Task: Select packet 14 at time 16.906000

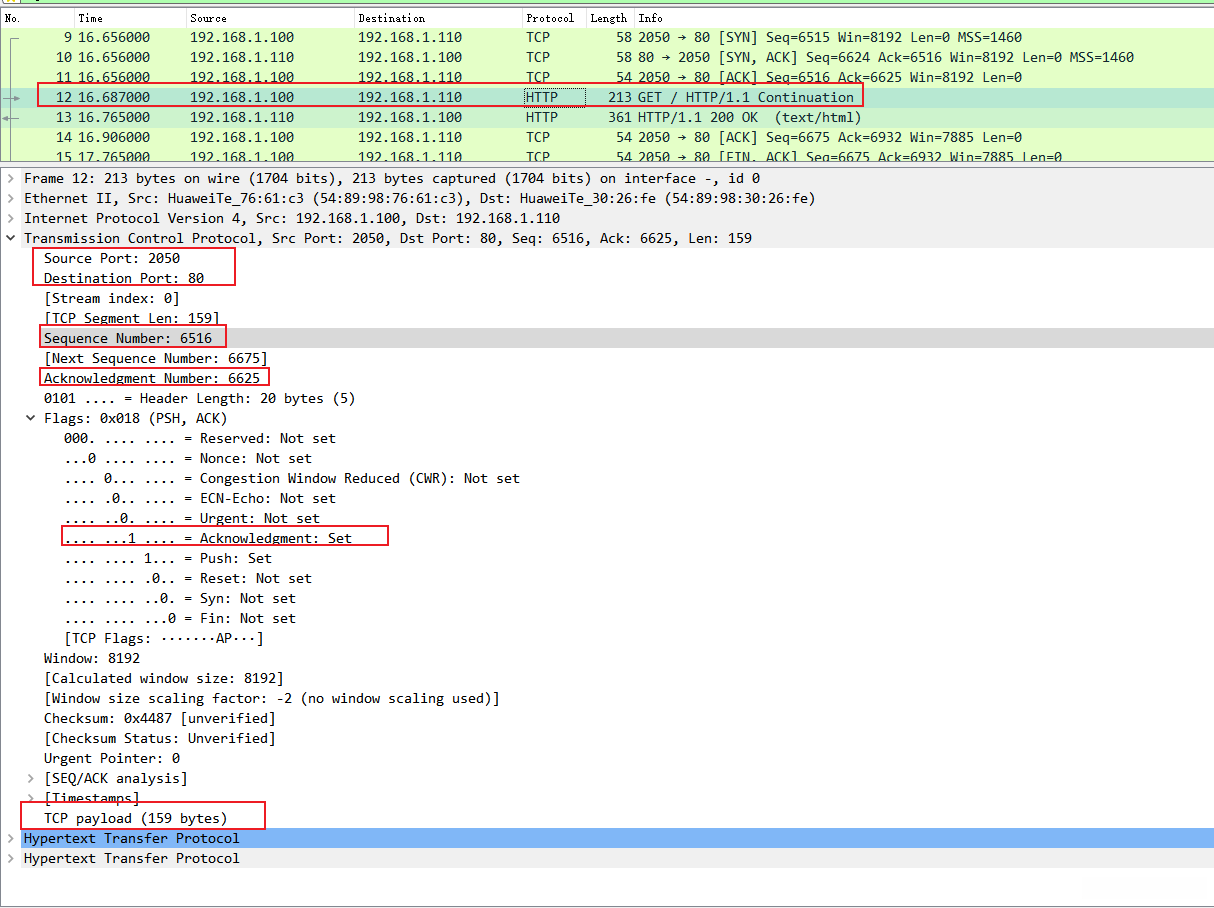Action: (607, 137)
